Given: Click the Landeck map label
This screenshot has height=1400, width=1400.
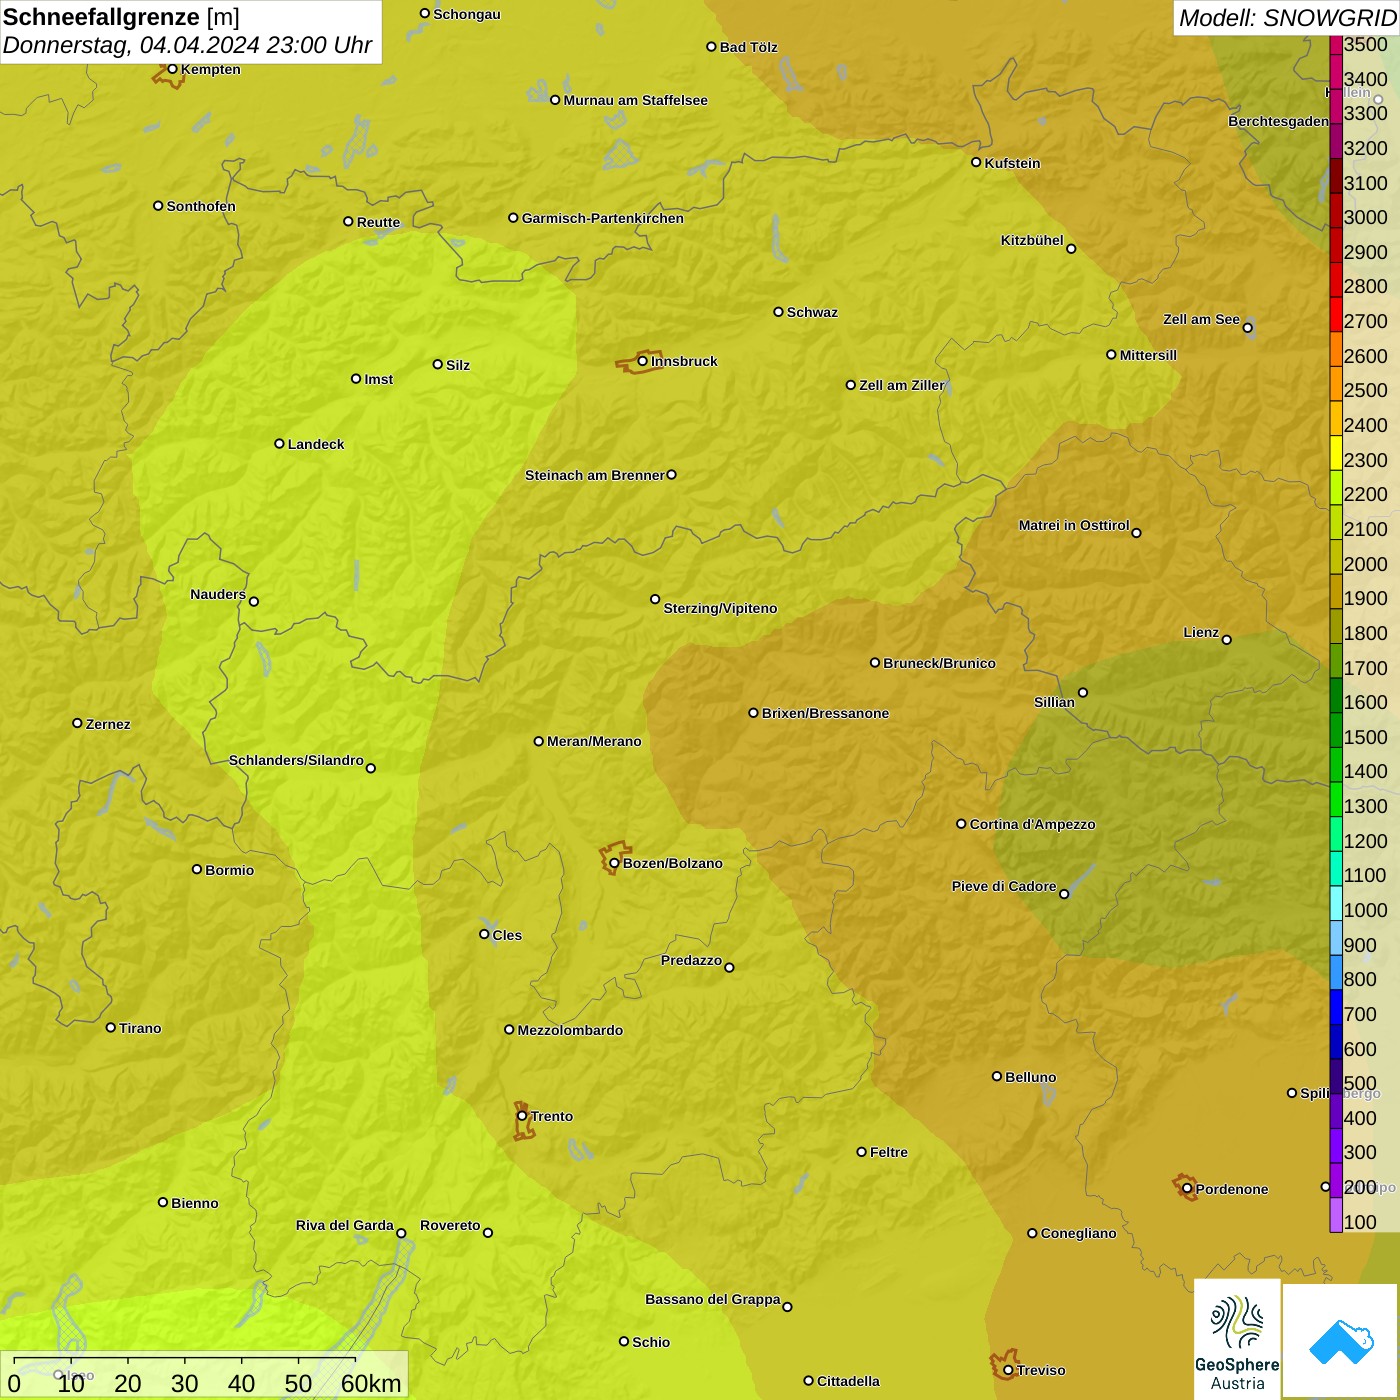Looking at the screenshot, I should point(316,444).
